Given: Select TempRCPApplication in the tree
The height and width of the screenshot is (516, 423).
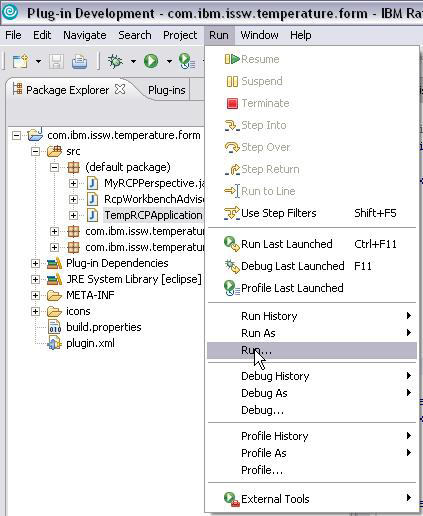Looking at the screenshot, I should click(x=153, y=215).
